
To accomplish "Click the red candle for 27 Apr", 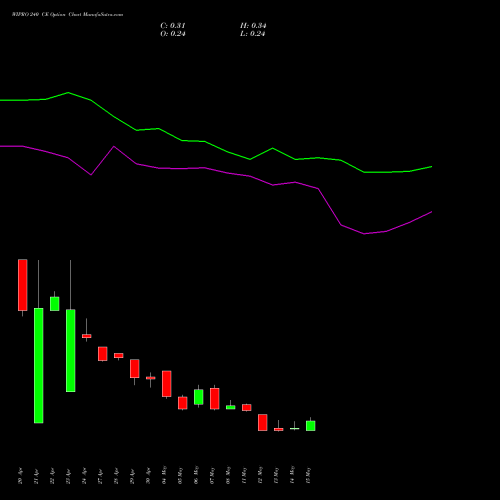I will pyautogui.click(x=103, y=354).
